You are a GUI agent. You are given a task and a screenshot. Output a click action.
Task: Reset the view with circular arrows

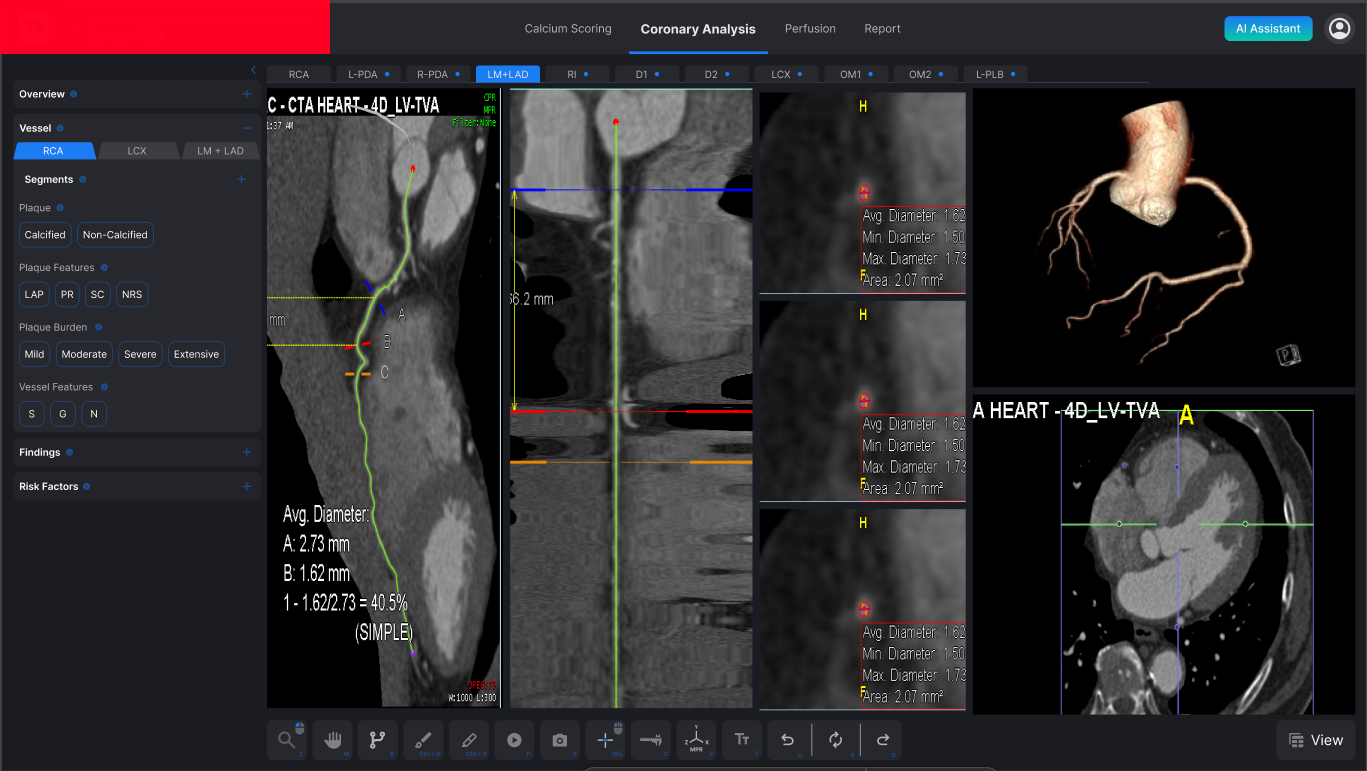[x=835, y=740]
